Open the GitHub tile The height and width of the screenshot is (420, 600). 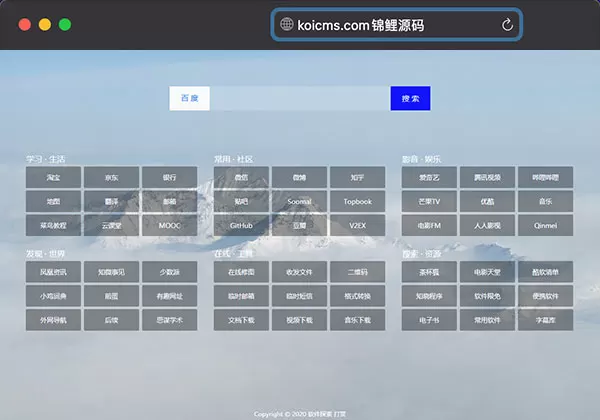(x=241, y=225)
